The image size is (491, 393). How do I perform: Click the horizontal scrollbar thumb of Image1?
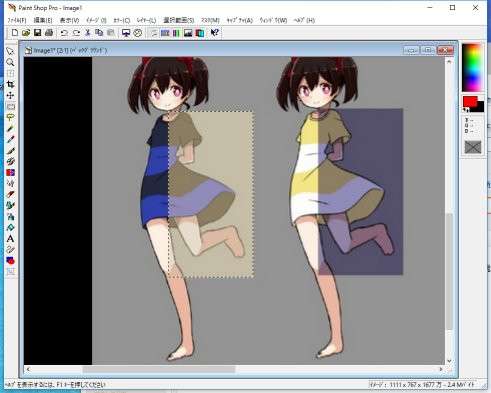point(159,369)
